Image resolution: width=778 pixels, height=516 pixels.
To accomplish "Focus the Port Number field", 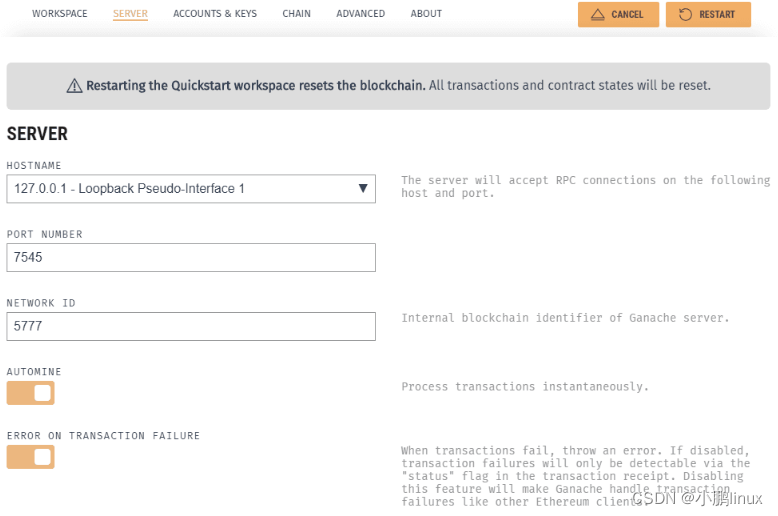I will pyautogui.click(x=191, y=258).
